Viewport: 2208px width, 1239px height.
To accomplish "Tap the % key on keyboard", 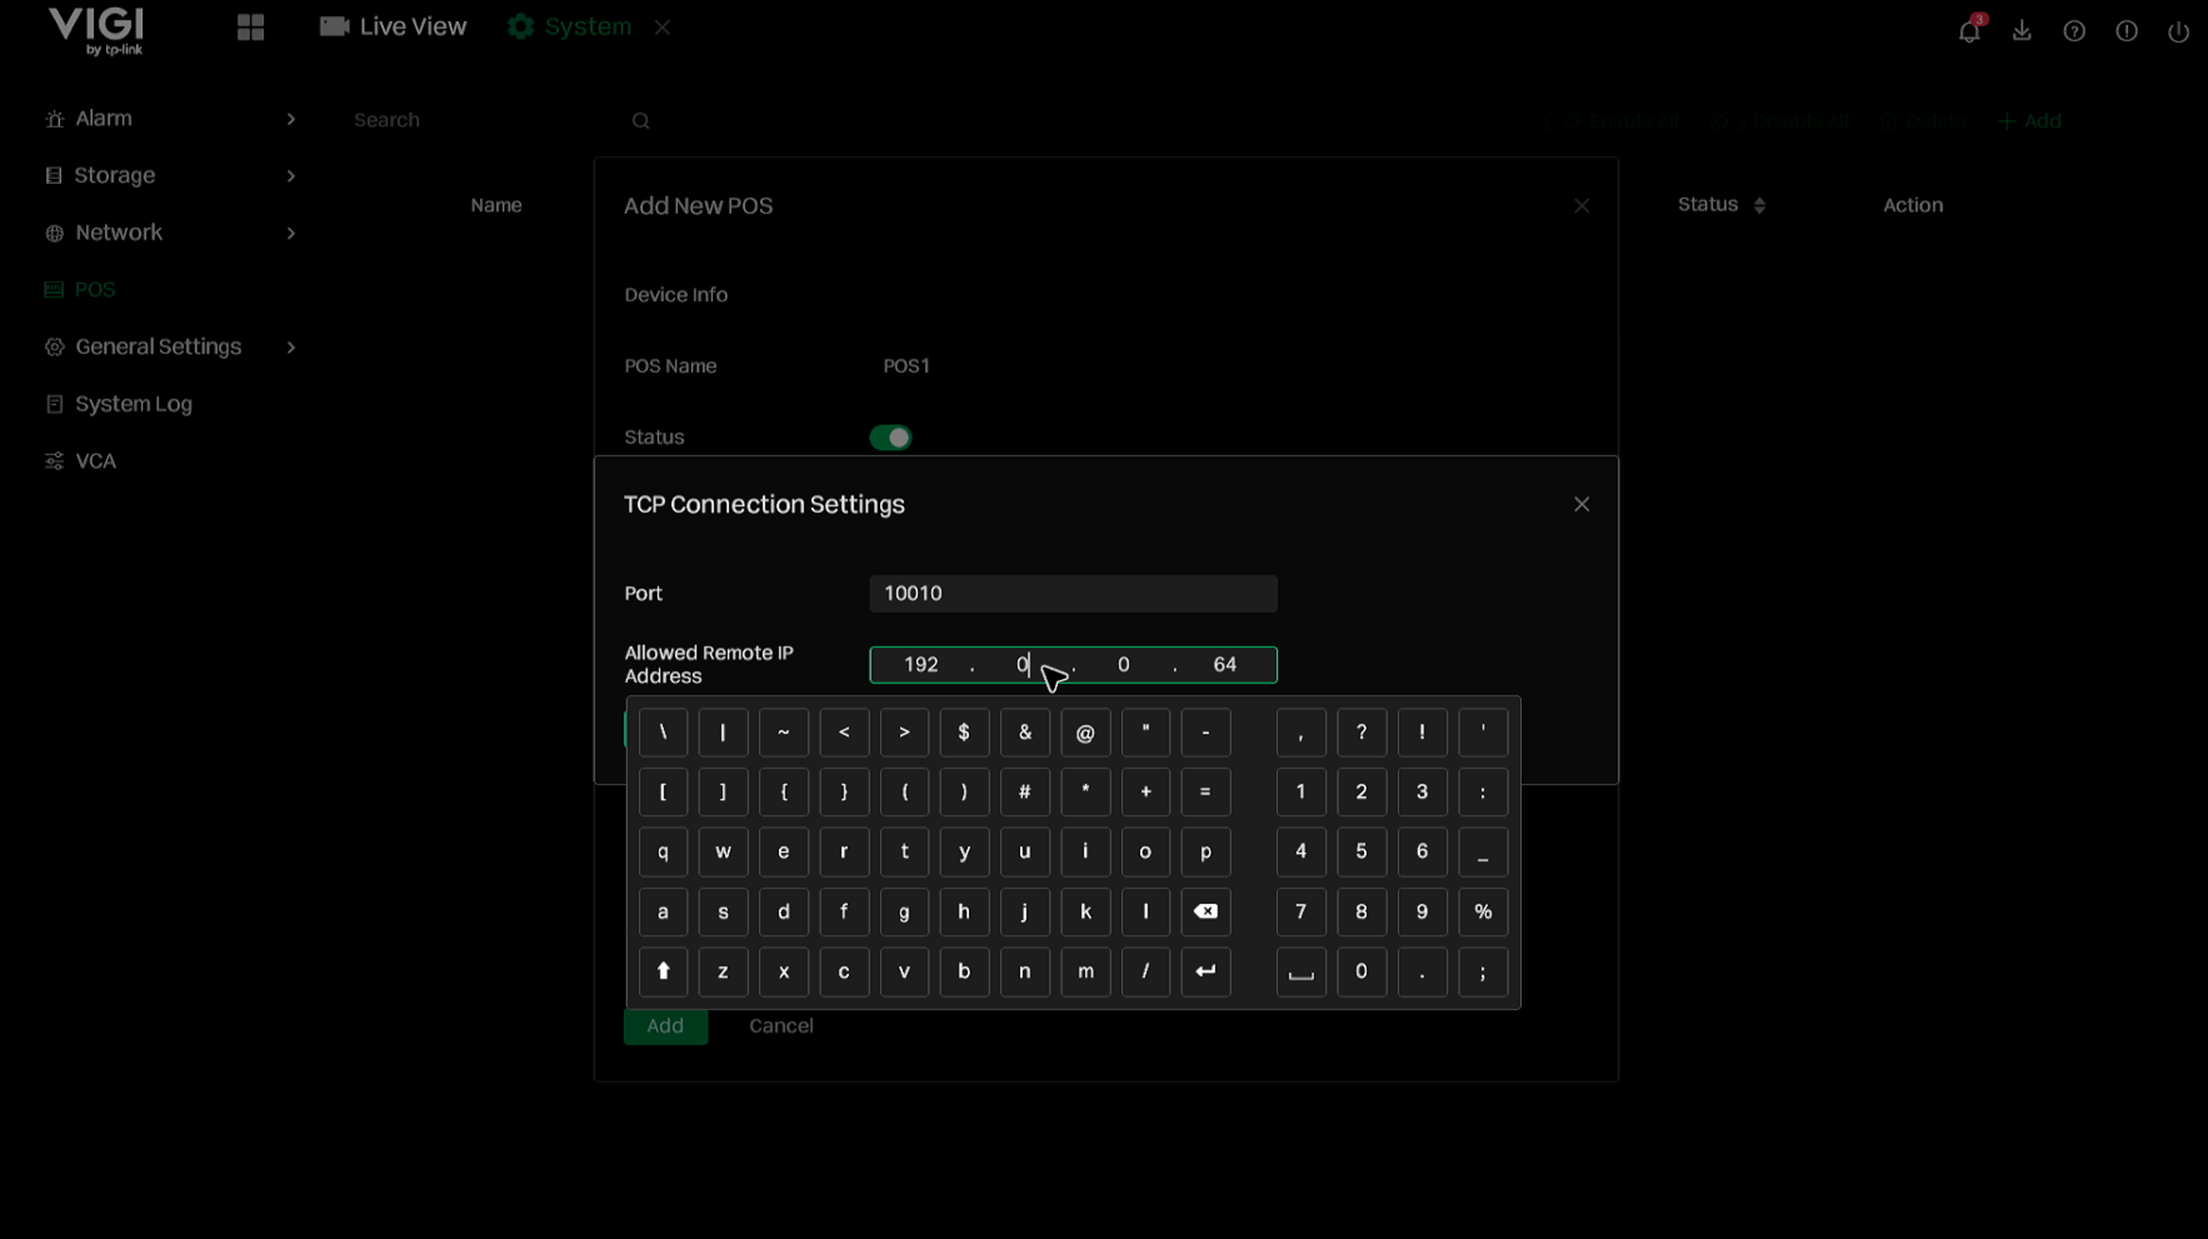I will (1483, 911).
